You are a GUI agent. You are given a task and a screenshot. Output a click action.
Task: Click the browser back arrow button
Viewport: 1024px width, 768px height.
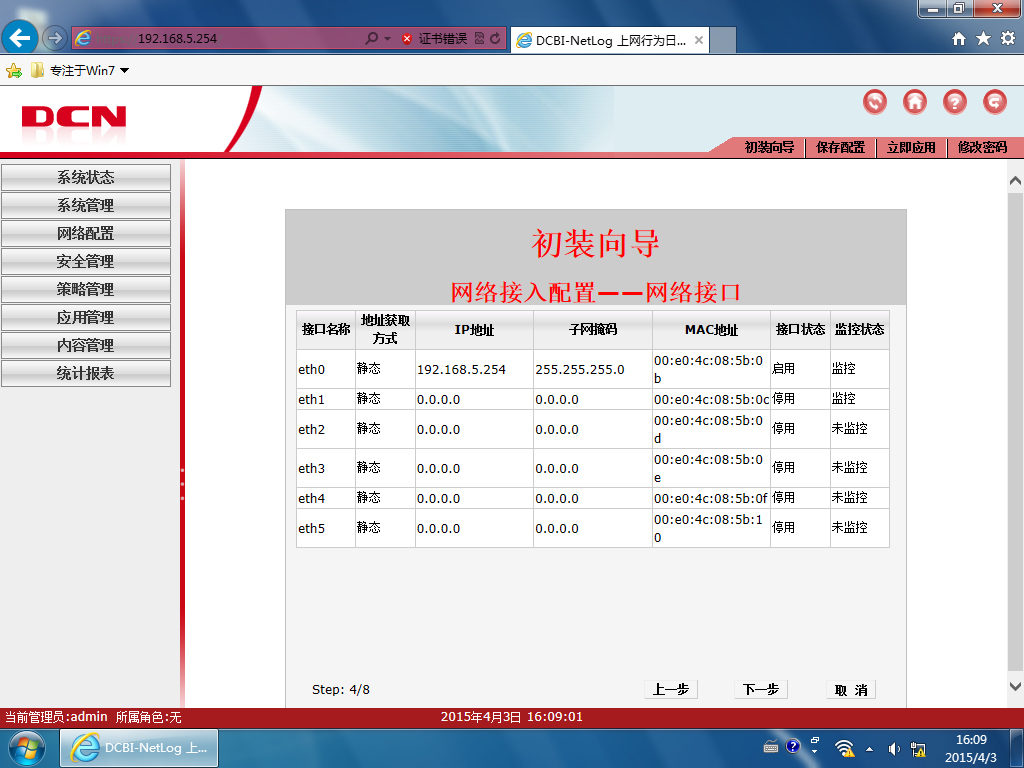20,38
